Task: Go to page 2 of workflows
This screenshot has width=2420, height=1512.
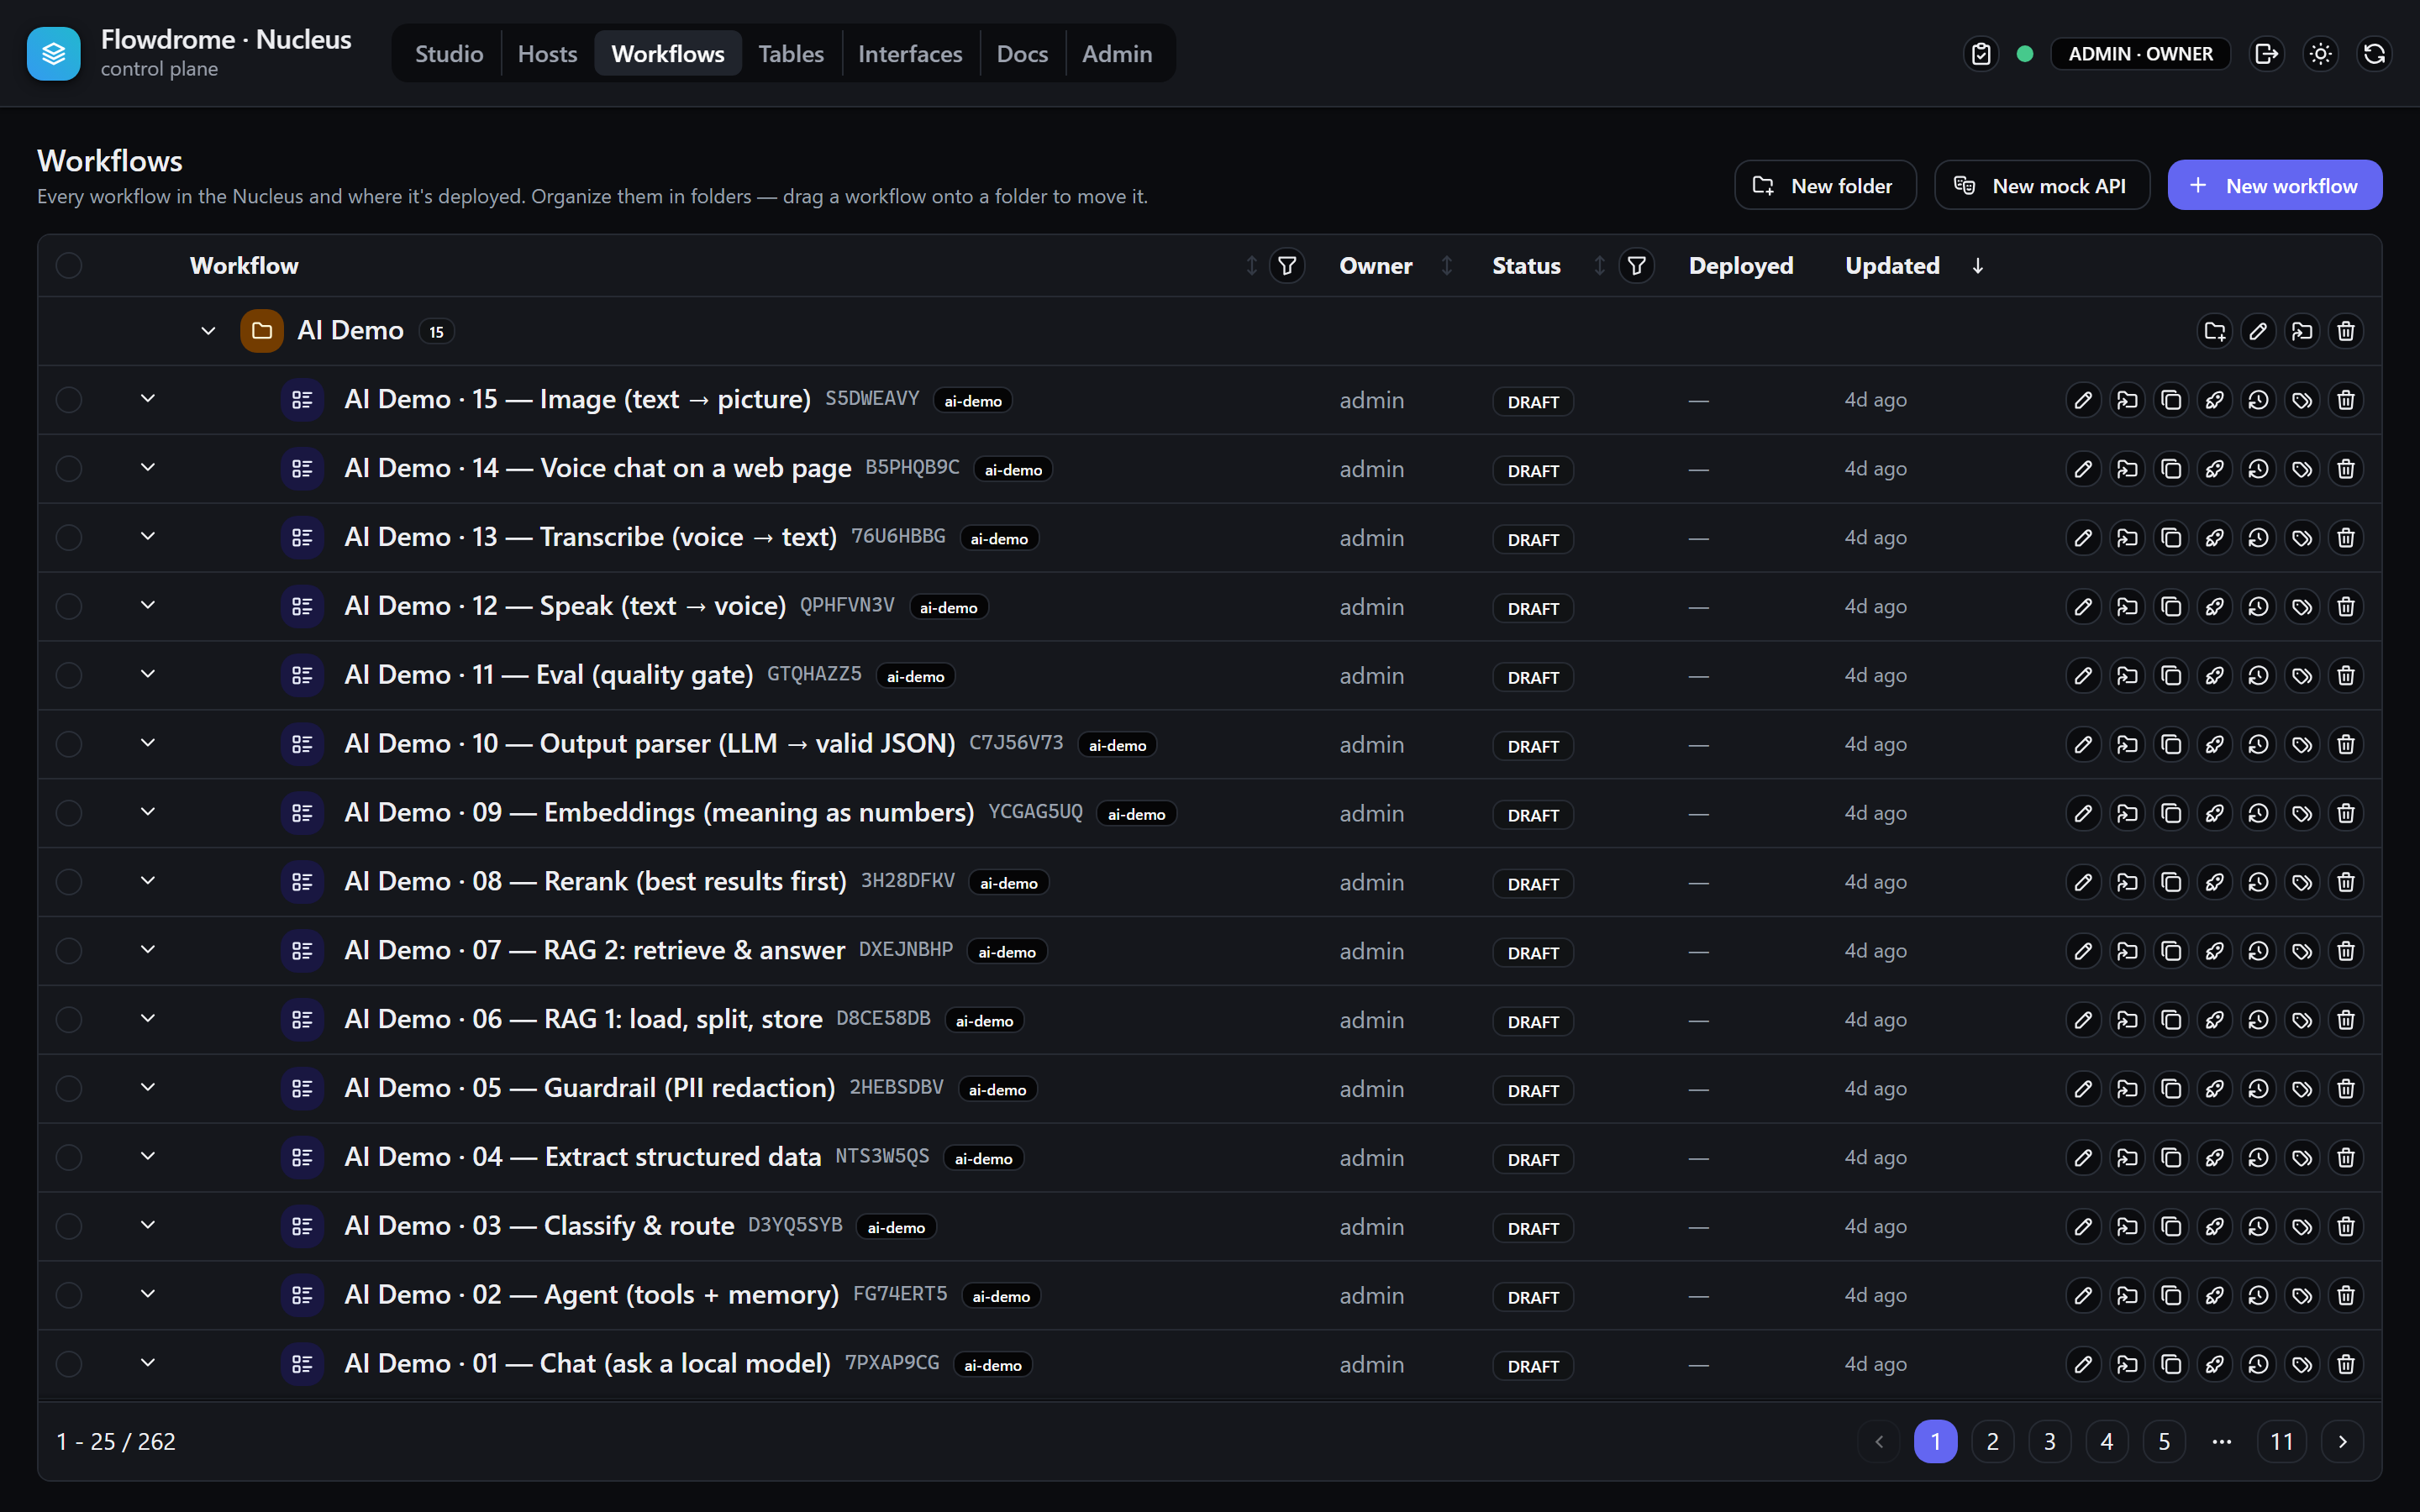Action: pyautogui.click(x=1992, y=1442)
